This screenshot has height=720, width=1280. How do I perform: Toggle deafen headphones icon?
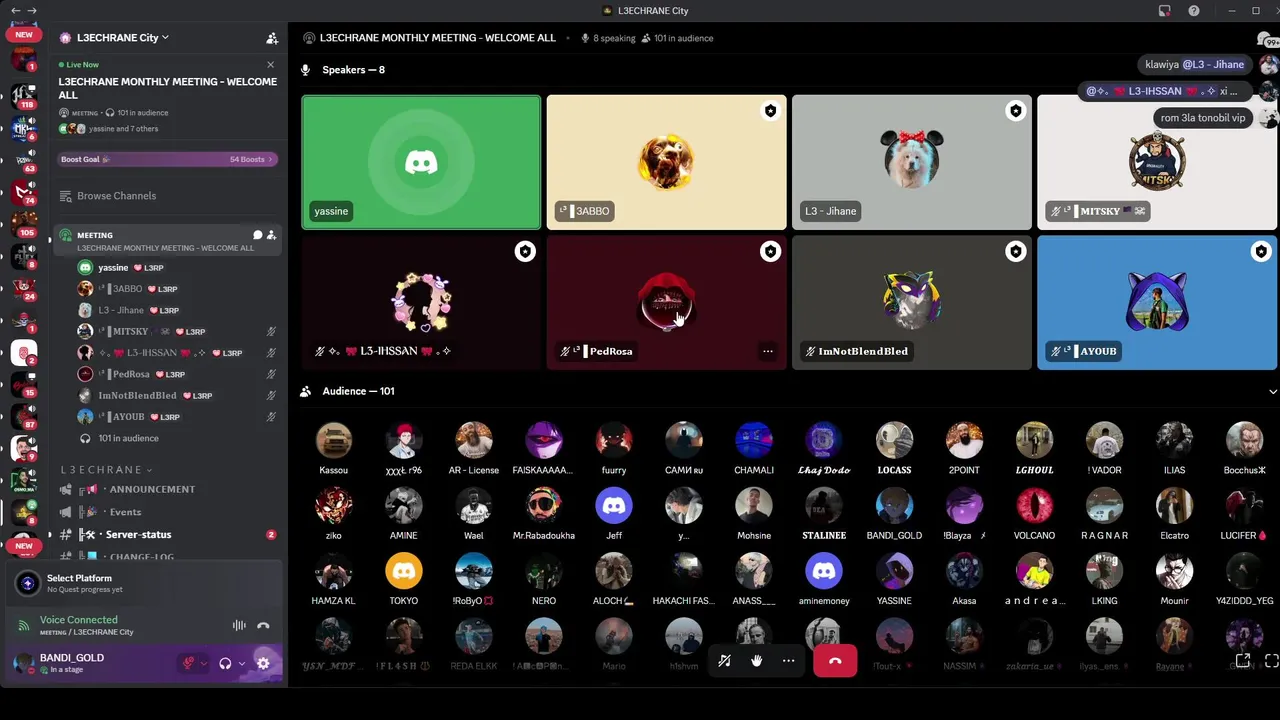click(225, 663)
